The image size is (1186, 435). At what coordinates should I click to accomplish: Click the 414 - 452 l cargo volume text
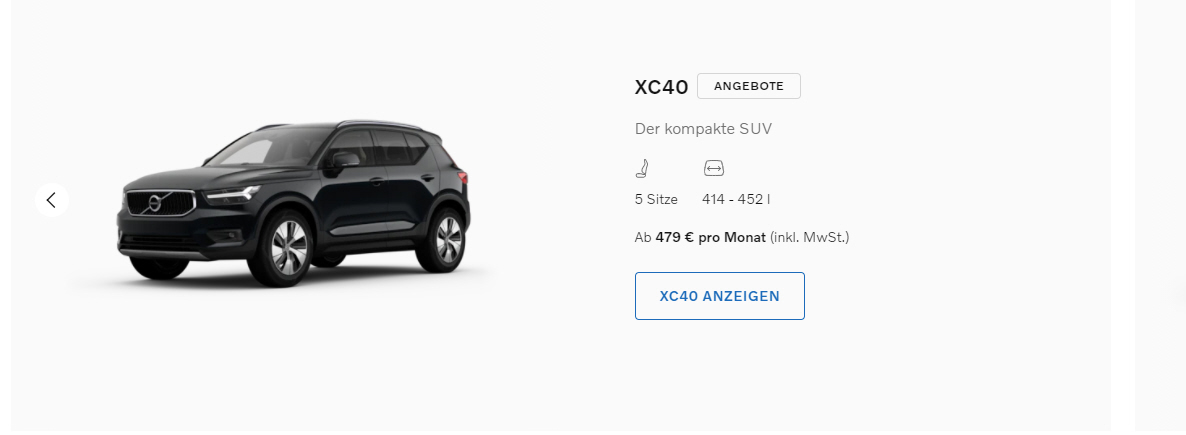pos(736,200)
